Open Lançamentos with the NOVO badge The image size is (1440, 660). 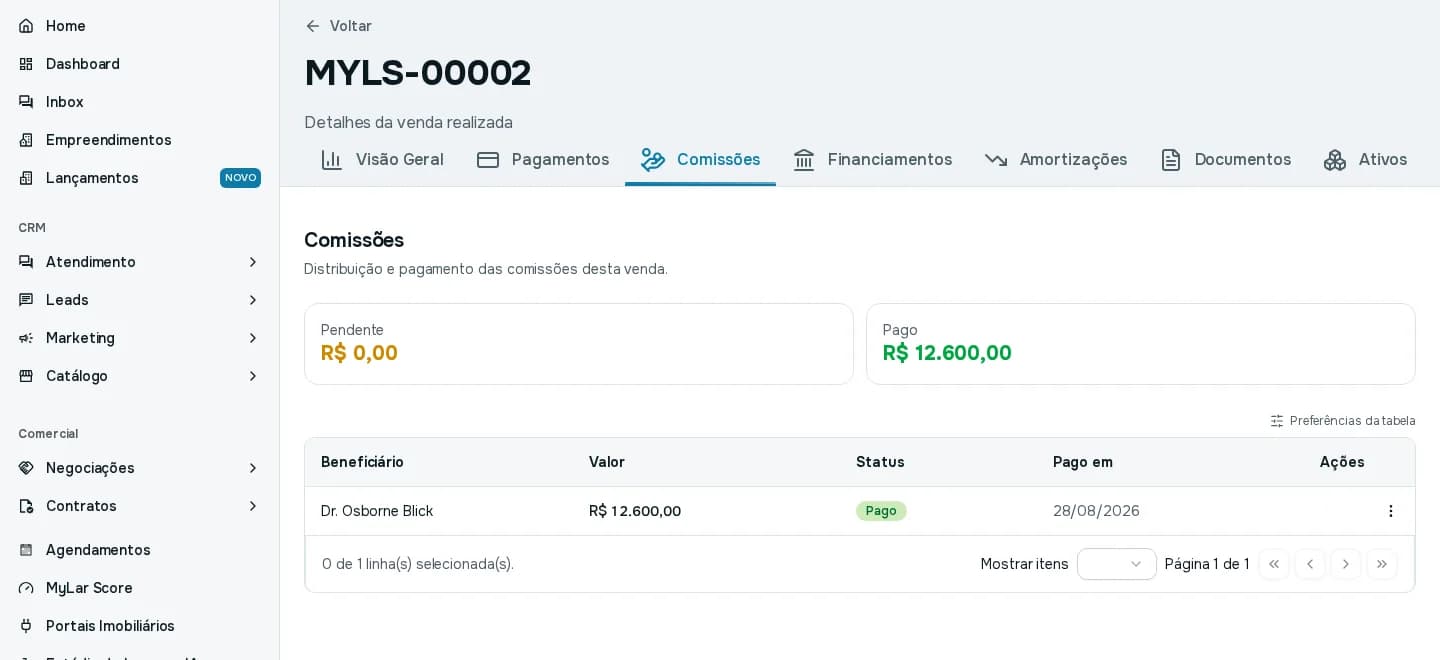pyautogui.click(x=140, y=178)
